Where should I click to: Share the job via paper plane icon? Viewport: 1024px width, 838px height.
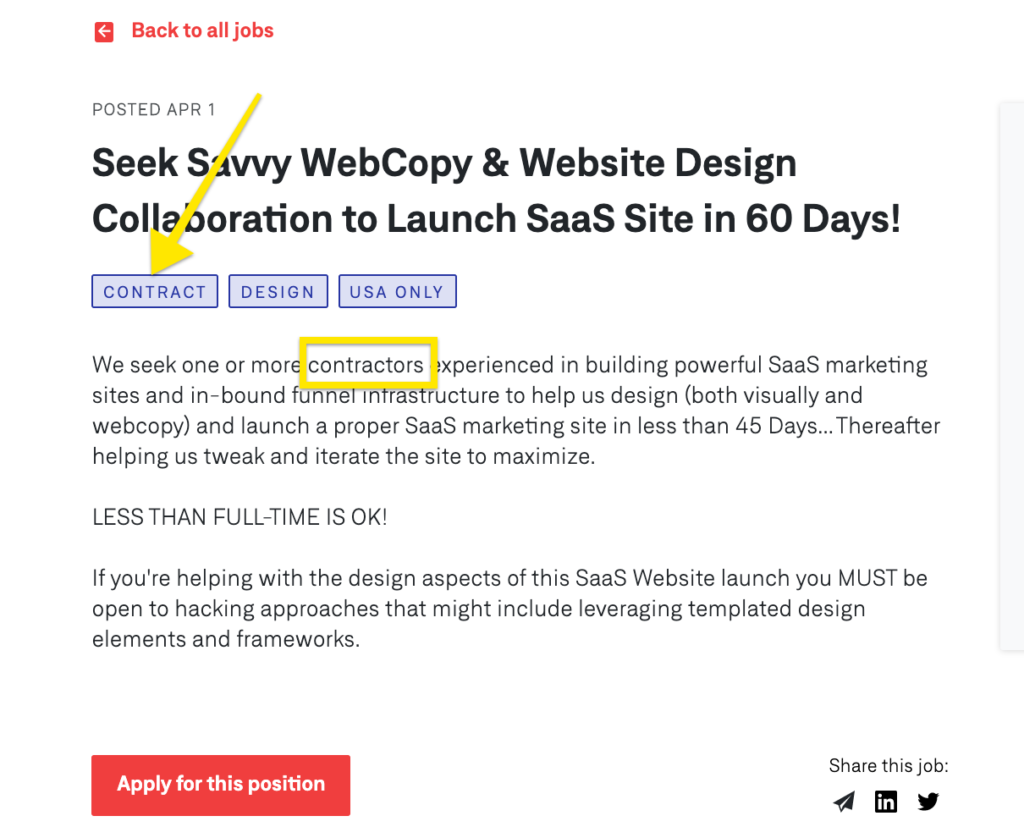pos(845,801)
